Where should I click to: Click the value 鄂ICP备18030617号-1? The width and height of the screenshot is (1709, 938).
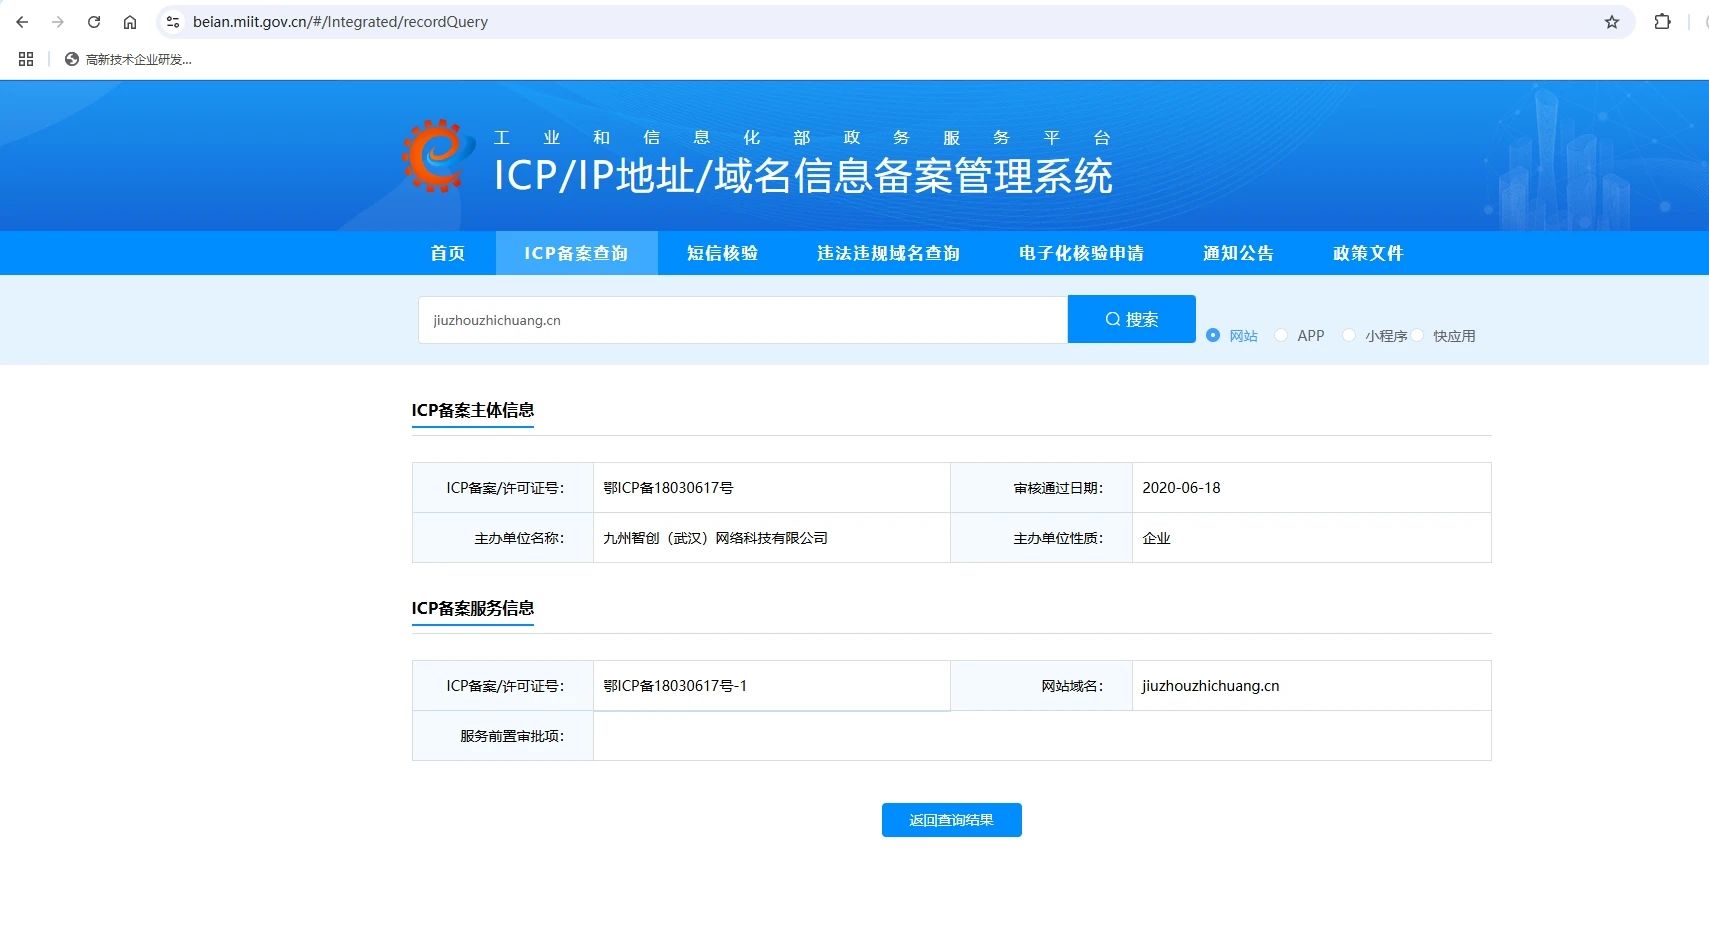pyautogui.click(x=675, y=686)
